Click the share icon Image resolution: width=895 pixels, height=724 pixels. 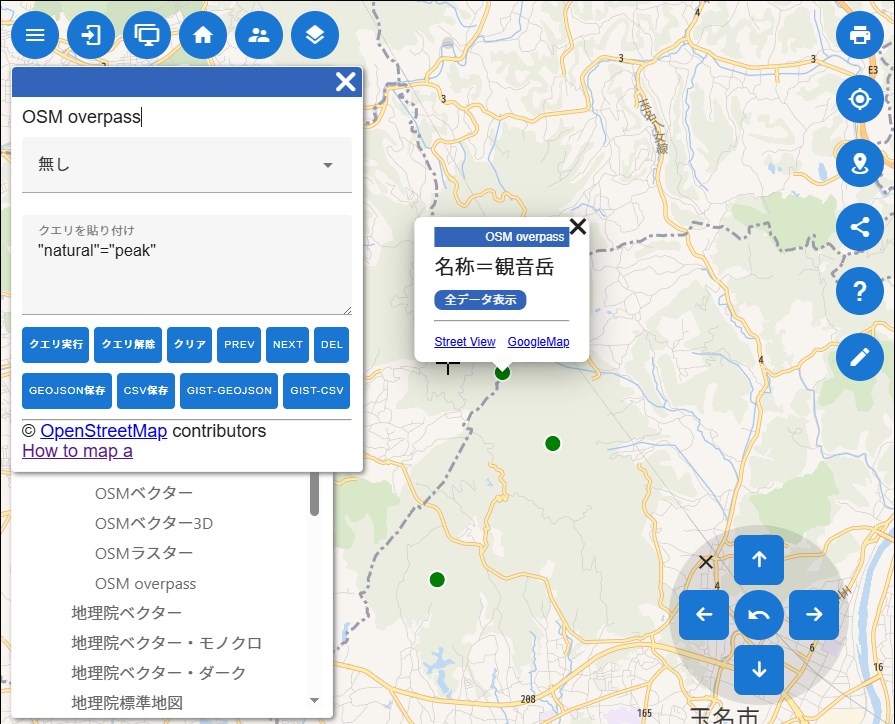point(860,226)
